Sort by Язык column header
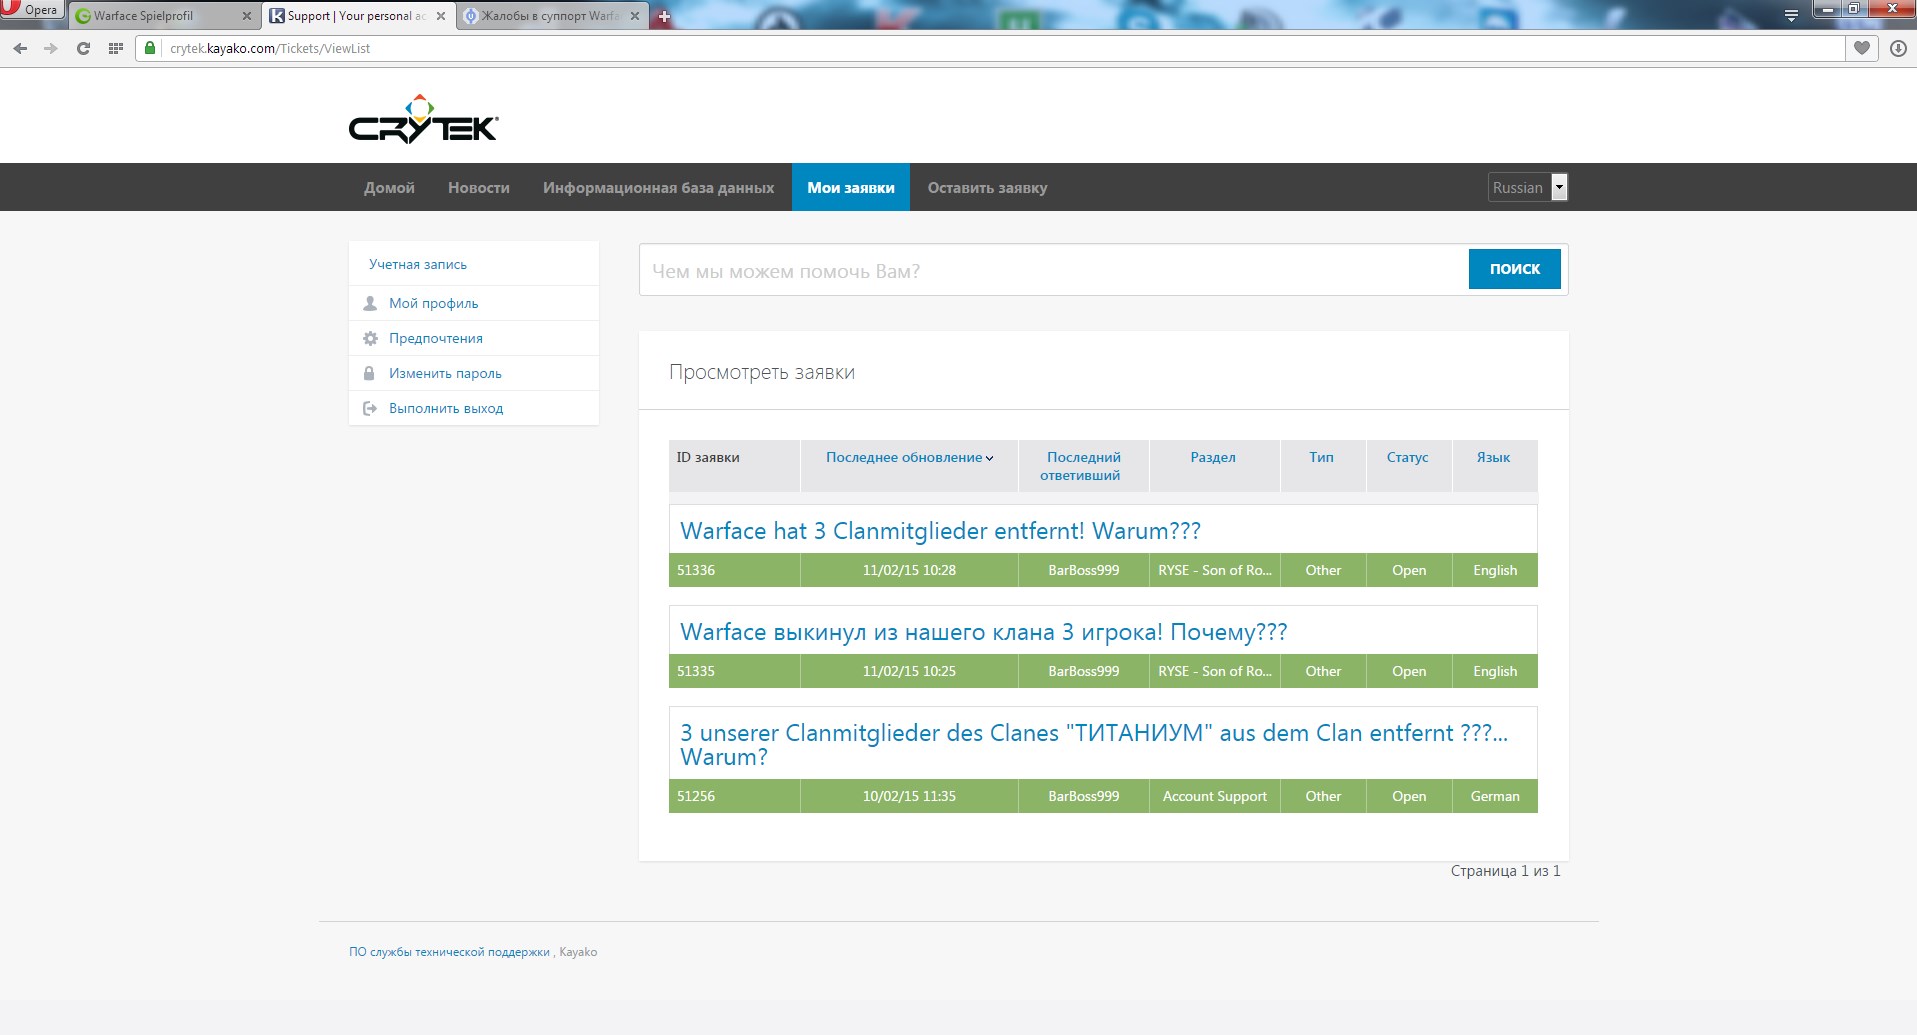Viewport: 1917px width, 1035px height. (x=1493, y=457)
